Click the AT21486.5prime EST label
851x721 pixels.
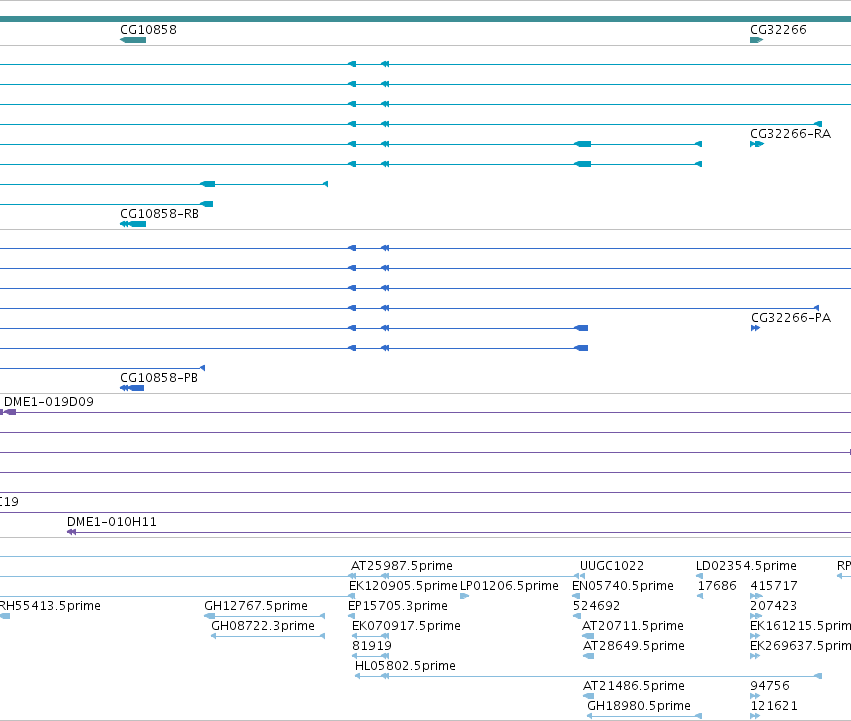coord(633,686)
